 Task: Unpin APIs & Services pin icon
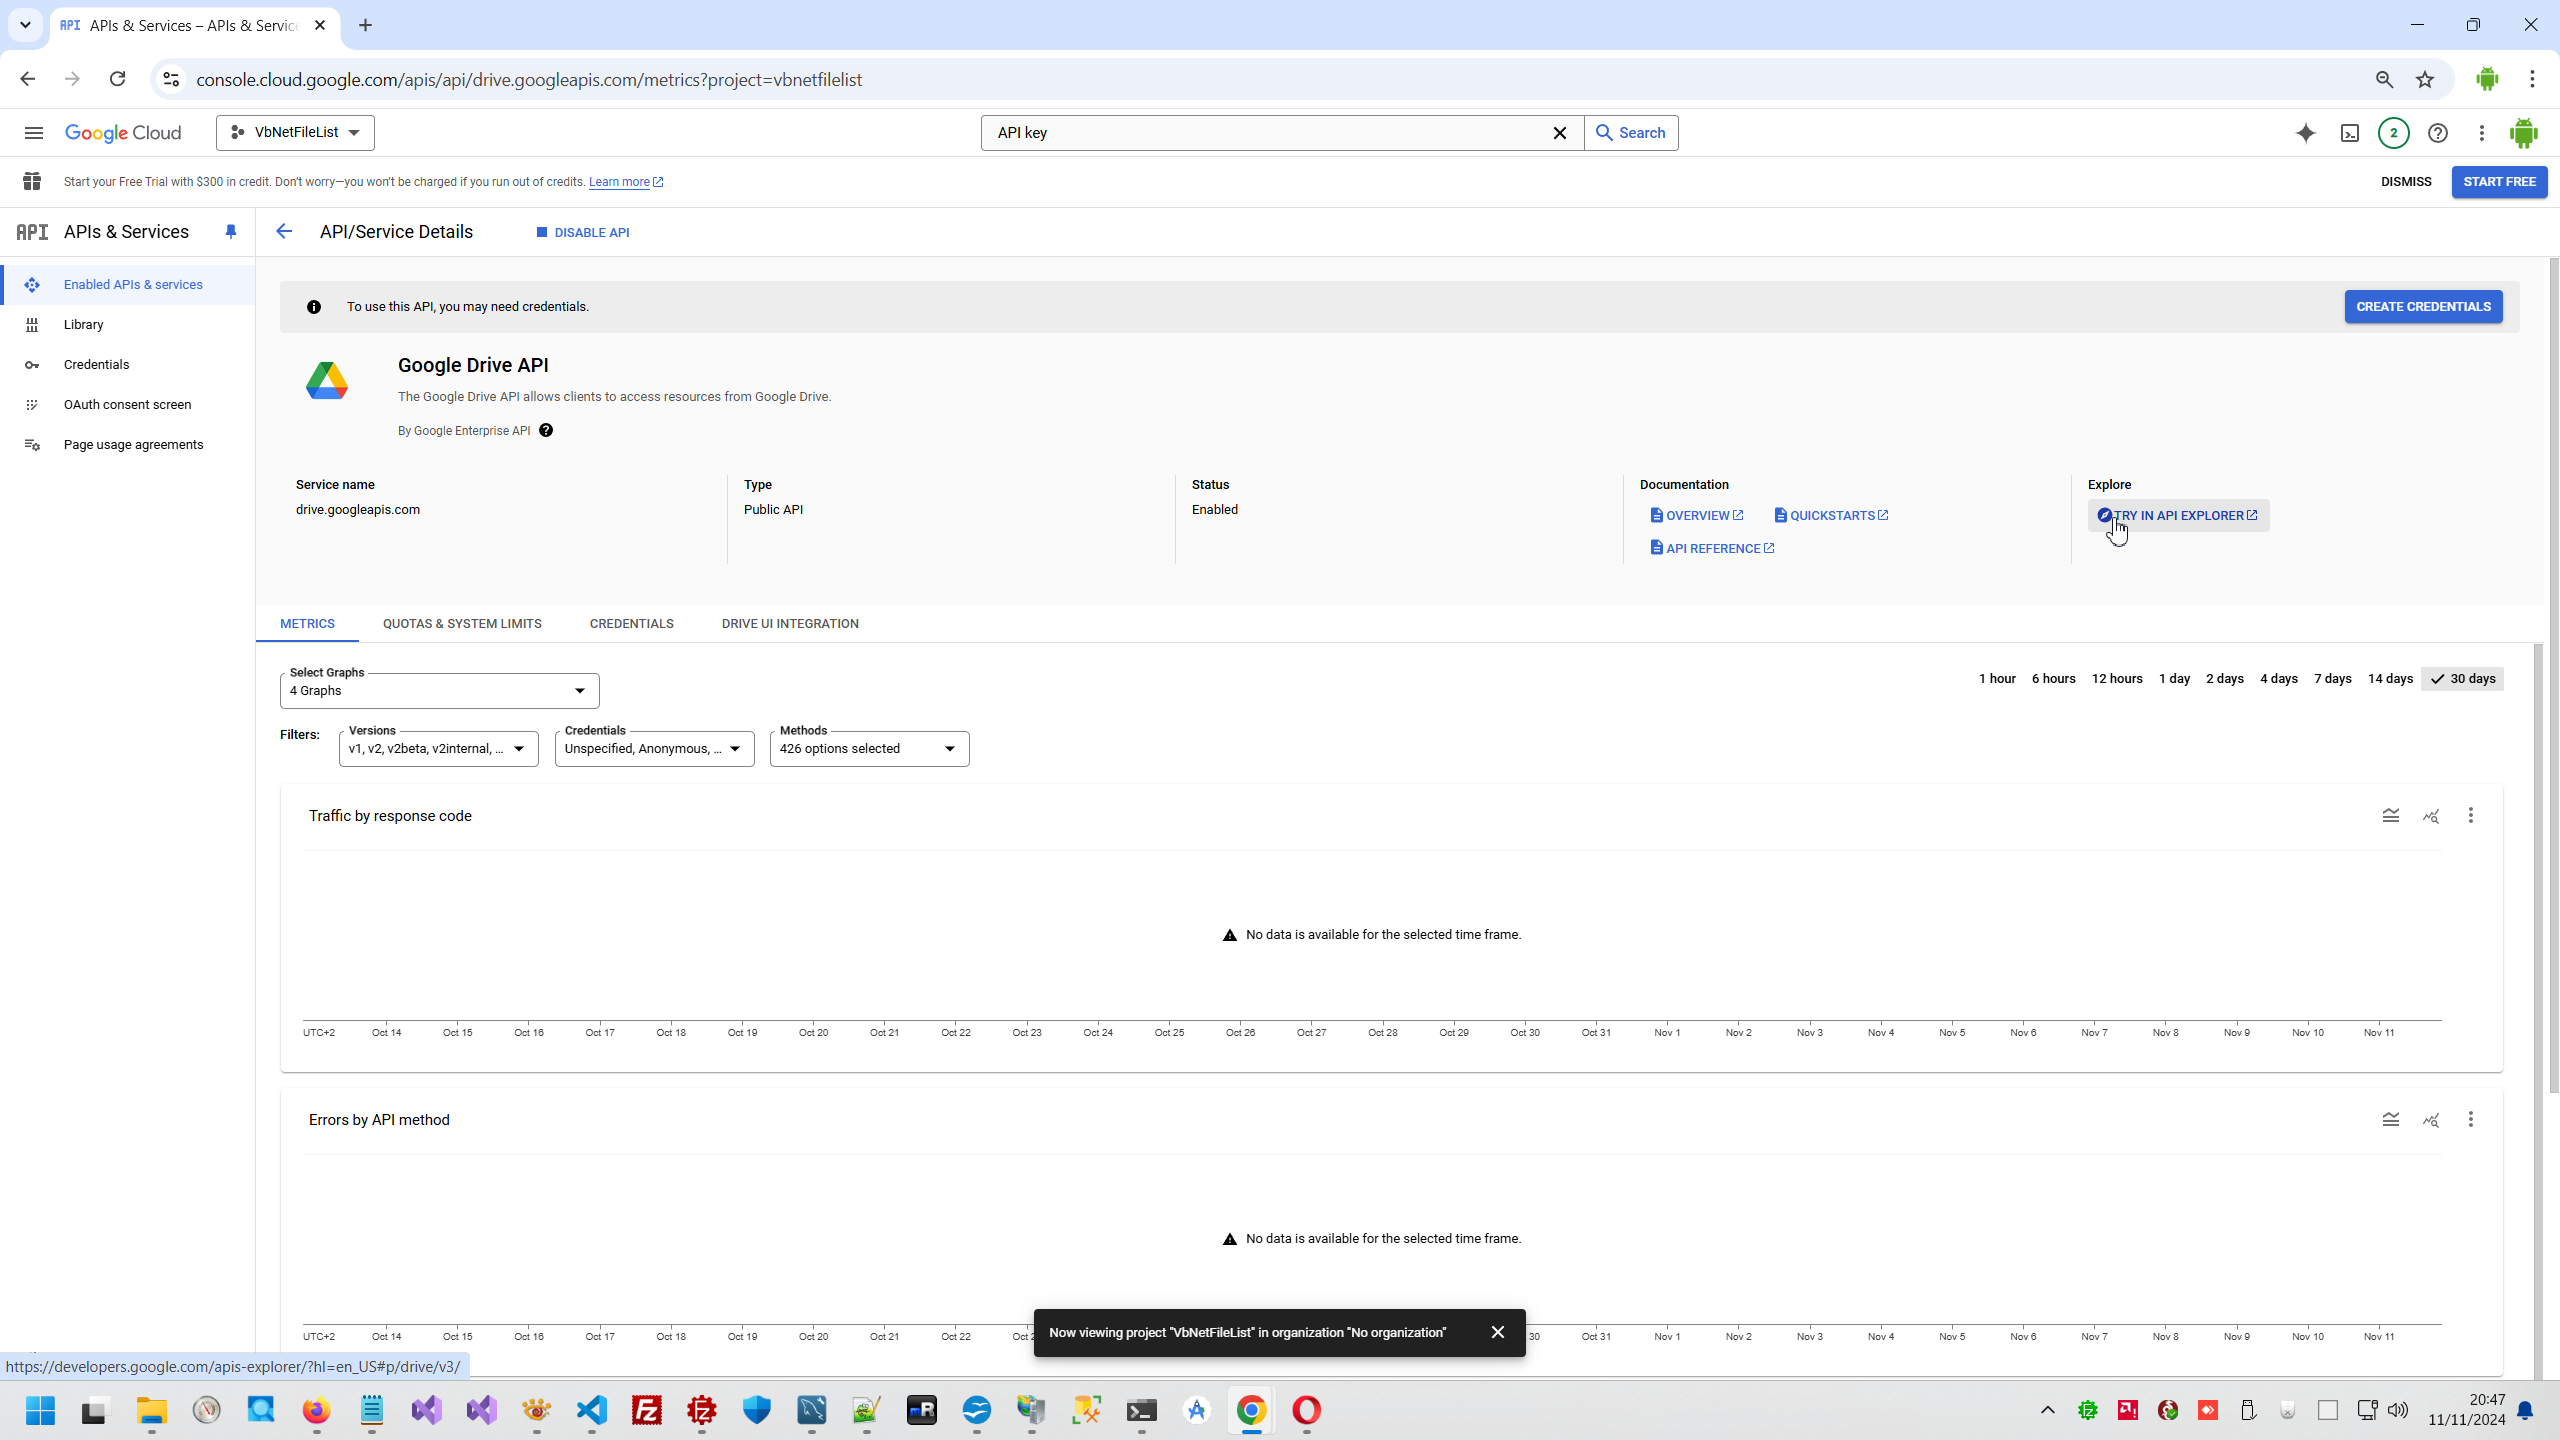[231, 232]
